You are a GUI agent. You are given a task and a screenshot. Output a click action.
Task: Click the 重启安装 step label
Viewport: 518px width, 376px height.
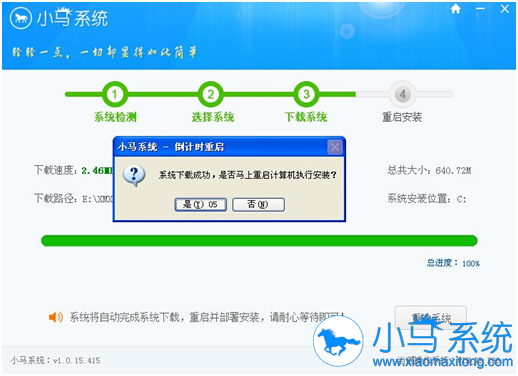click(x=402, y=117)
